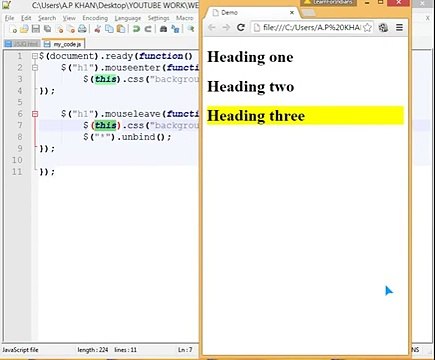
Task: Reload the Demo page in browser
Action: click(x=241, y=28)
